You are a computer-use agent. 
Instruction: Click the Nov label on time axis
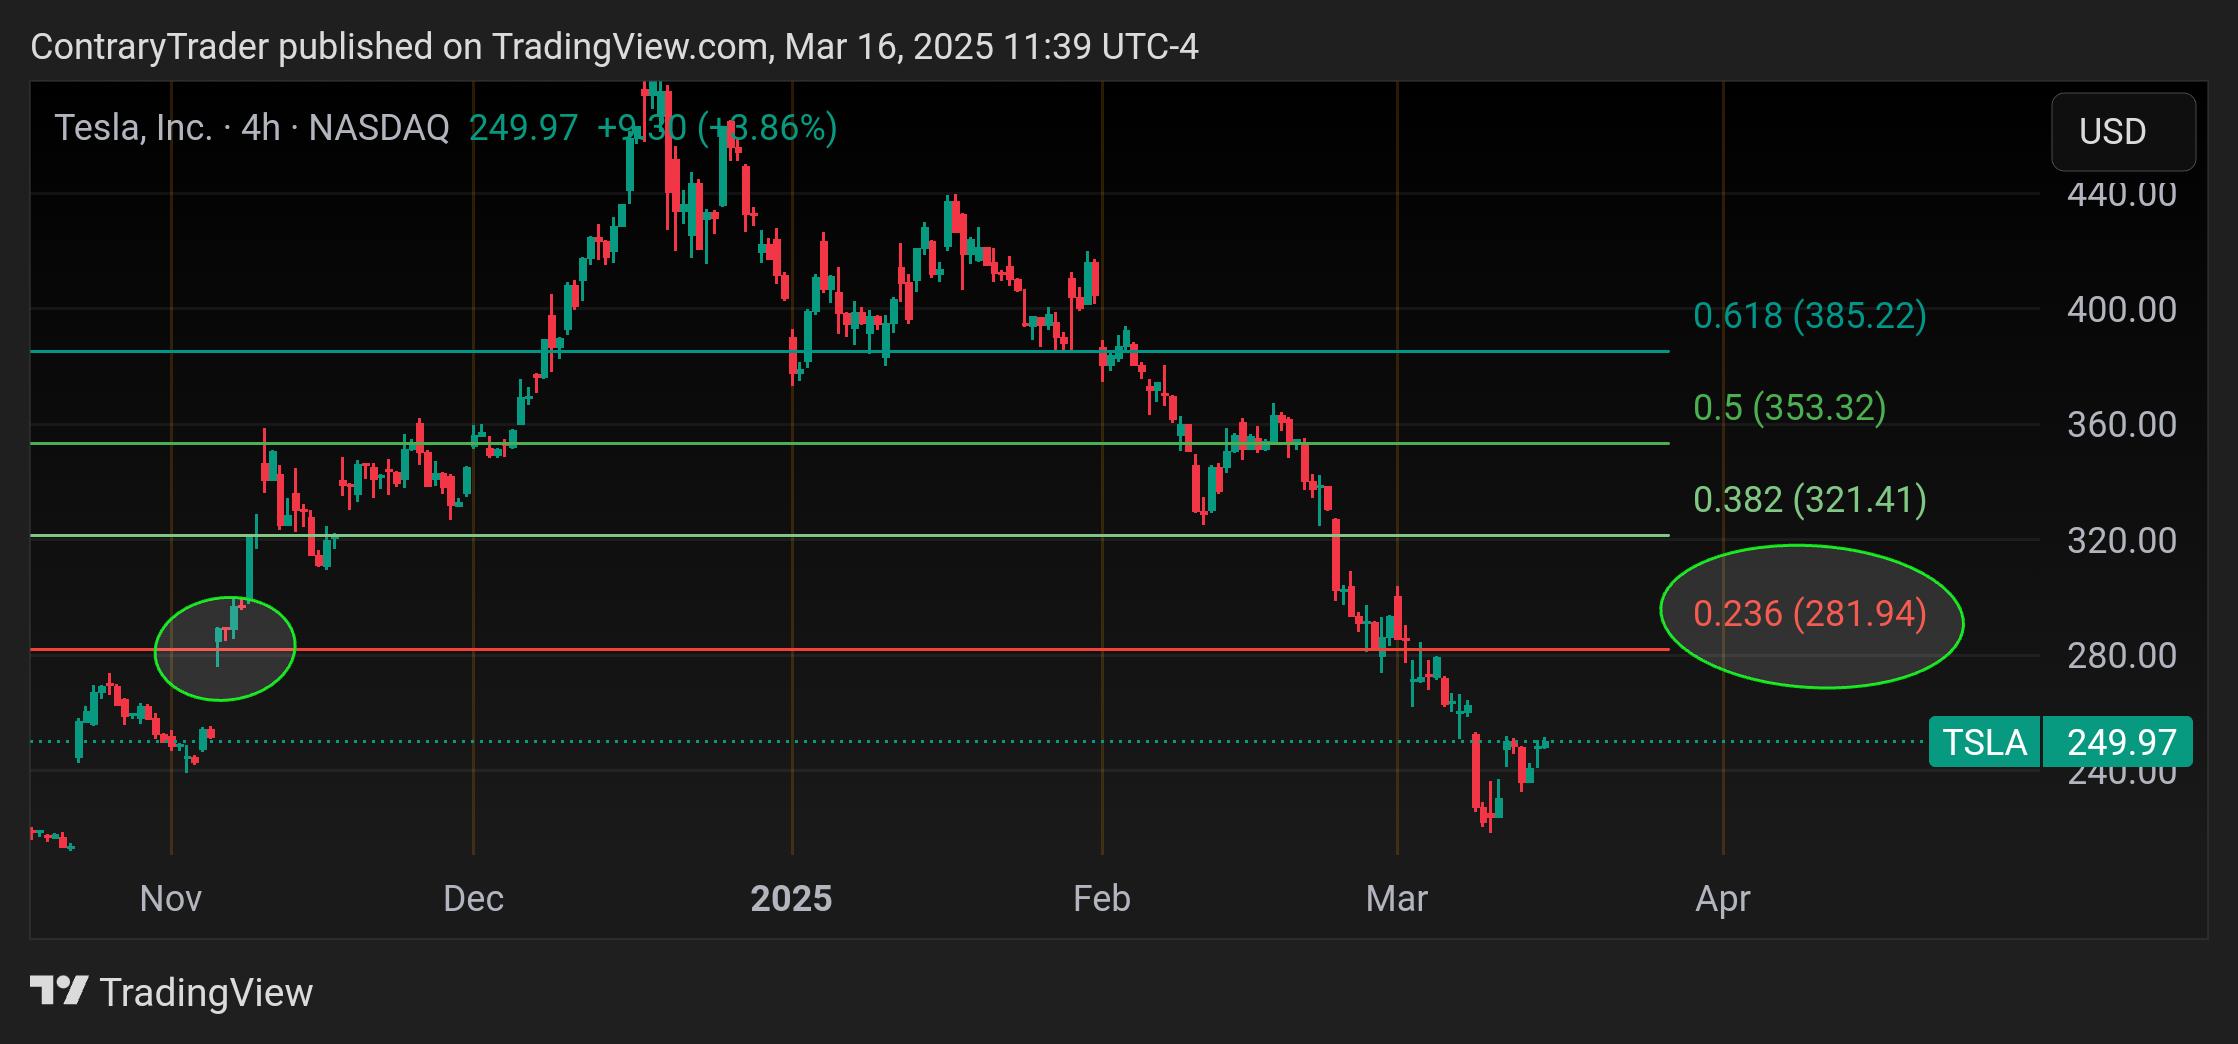click(x=171, y=898)
